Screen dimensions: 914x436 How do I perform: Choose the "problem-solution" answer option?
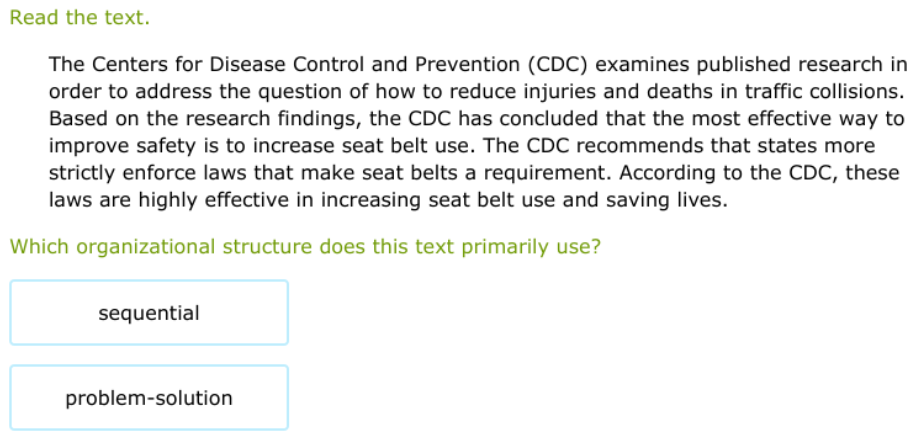pyautogui.click(x=149, y=398)
